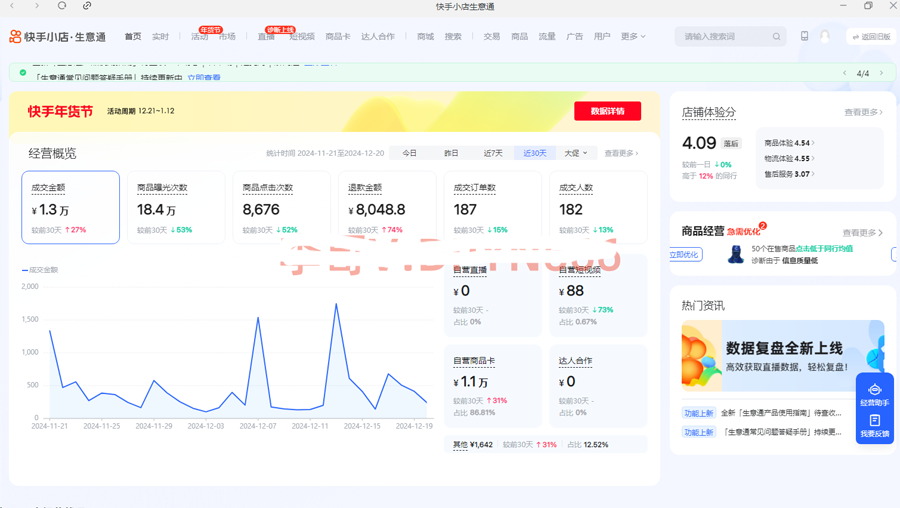Select the 昨日 time range
900x508 pixels.
click(451, 153)
